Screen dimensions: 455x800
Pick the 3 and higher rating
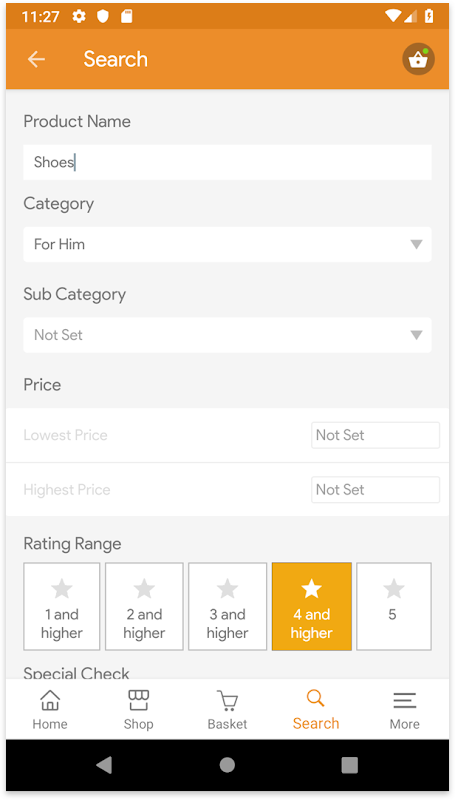tap(228, 607)
